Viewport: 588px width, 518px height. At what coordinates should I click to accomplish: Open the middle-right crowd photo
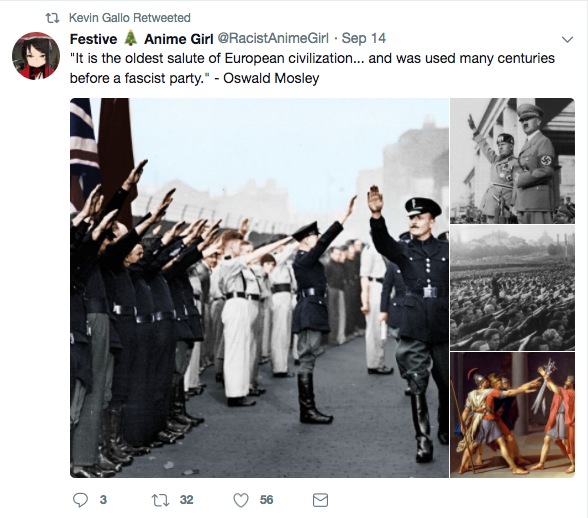512,288
